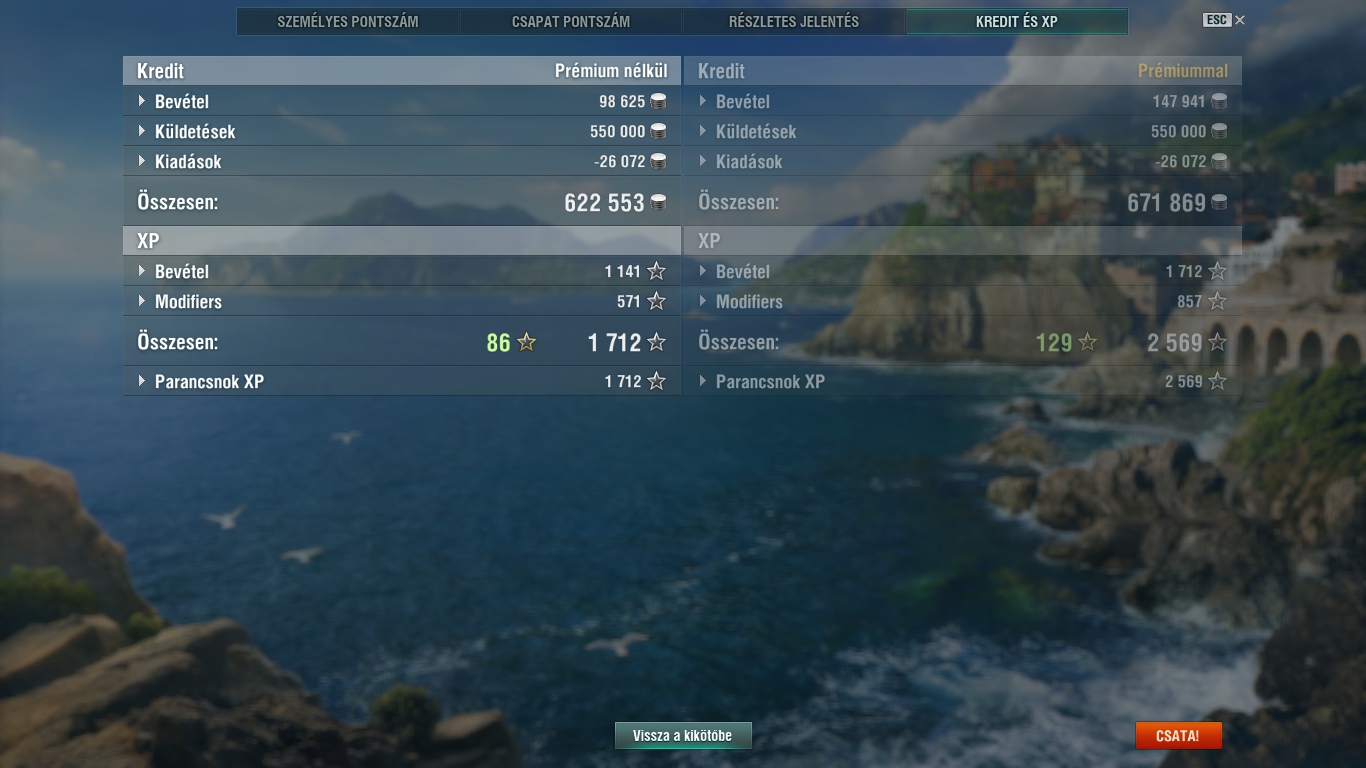Expand the Küldetések credit row

[402, 131]
